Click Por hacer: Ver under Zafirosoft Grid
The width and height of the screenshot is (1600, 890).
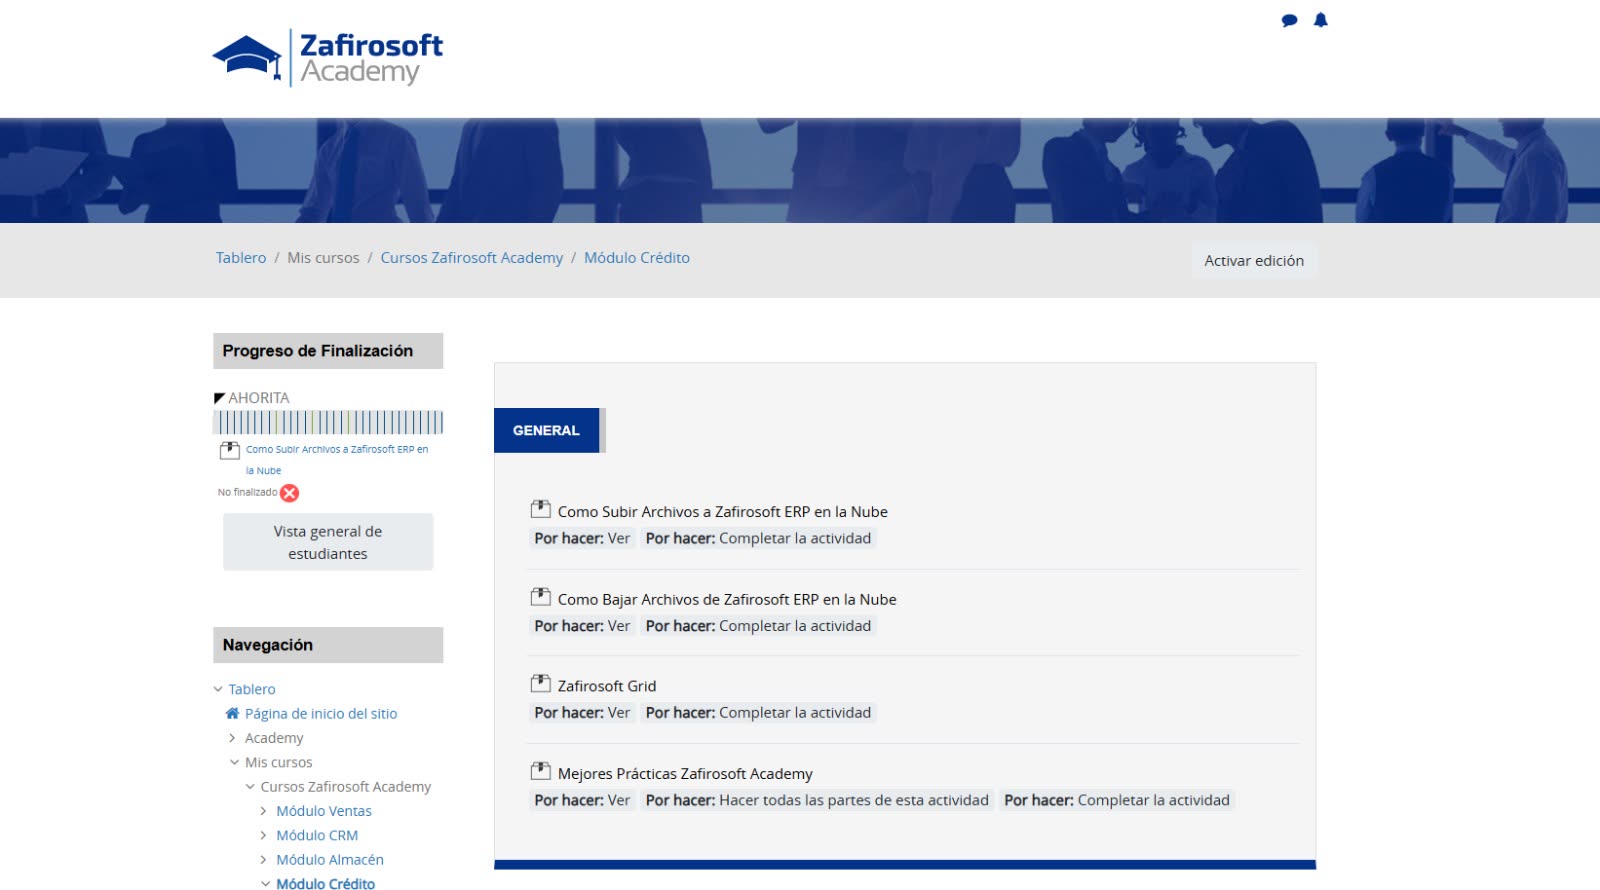[x=582, y=713]
